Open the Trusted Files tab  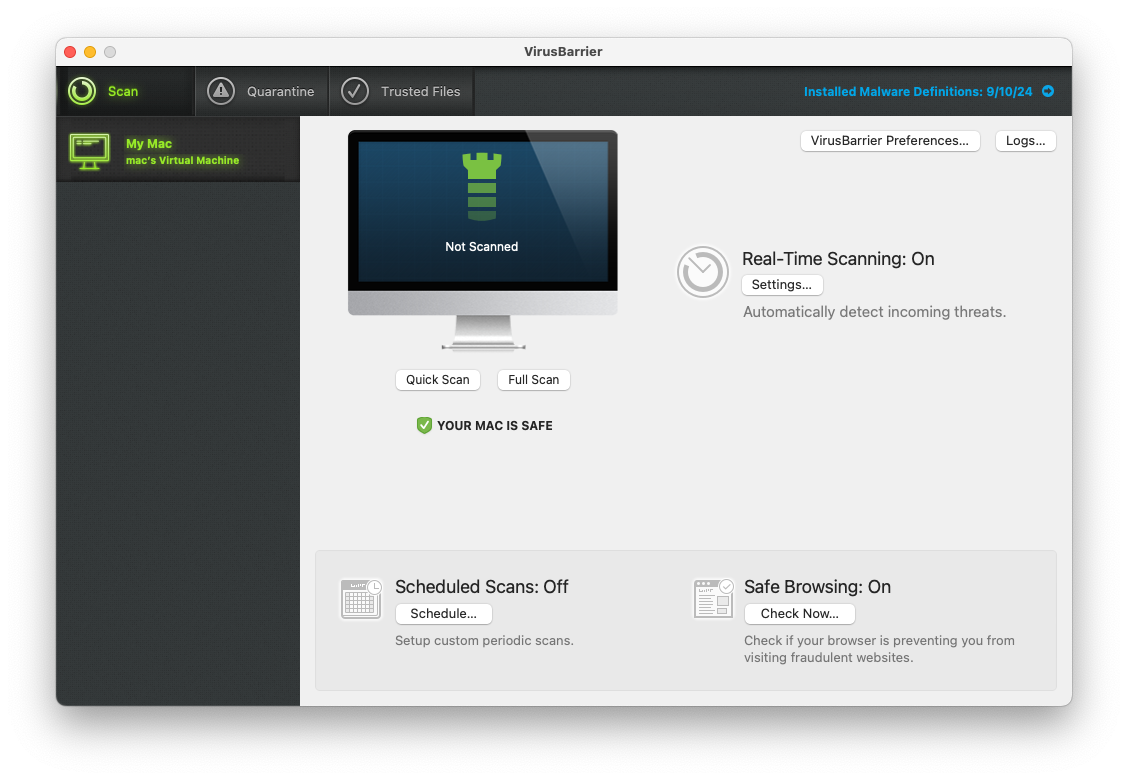(x=402, y=91)
